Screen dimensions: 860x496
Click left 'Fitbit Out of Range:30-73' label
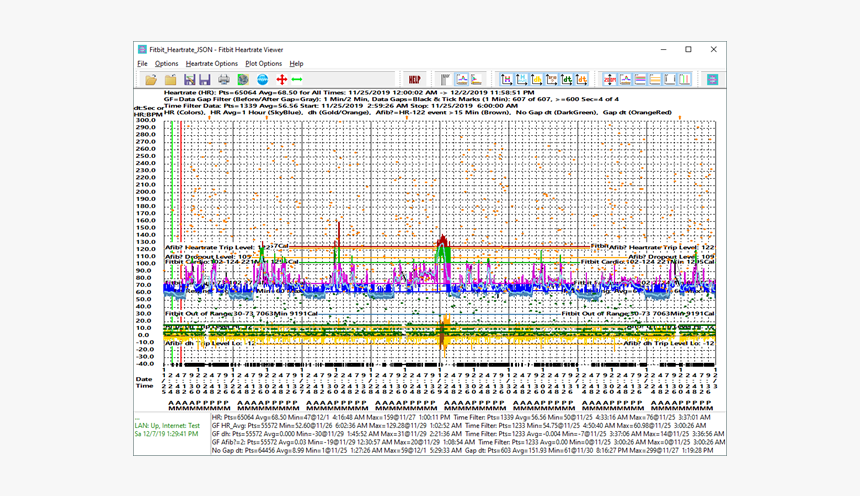(241, 314)
